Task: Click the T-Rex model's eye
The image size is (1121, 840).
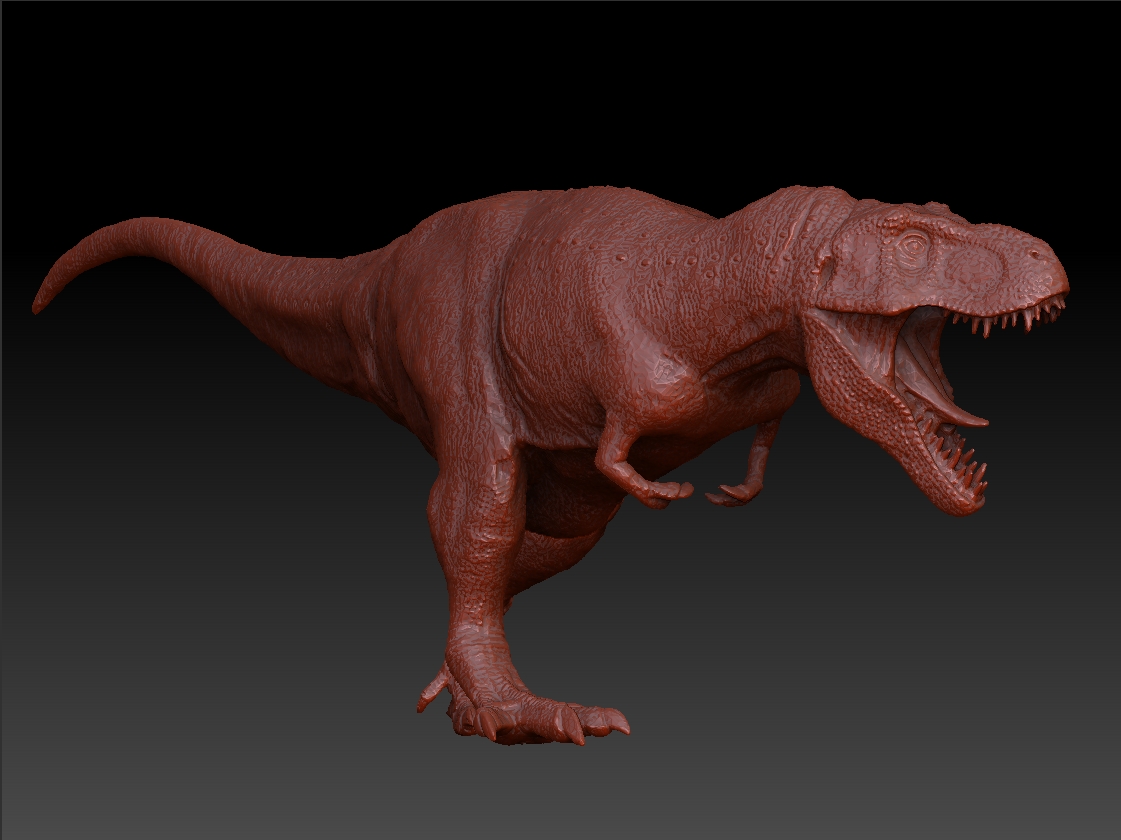Action: pyautogui.click(x=913, y=243)
